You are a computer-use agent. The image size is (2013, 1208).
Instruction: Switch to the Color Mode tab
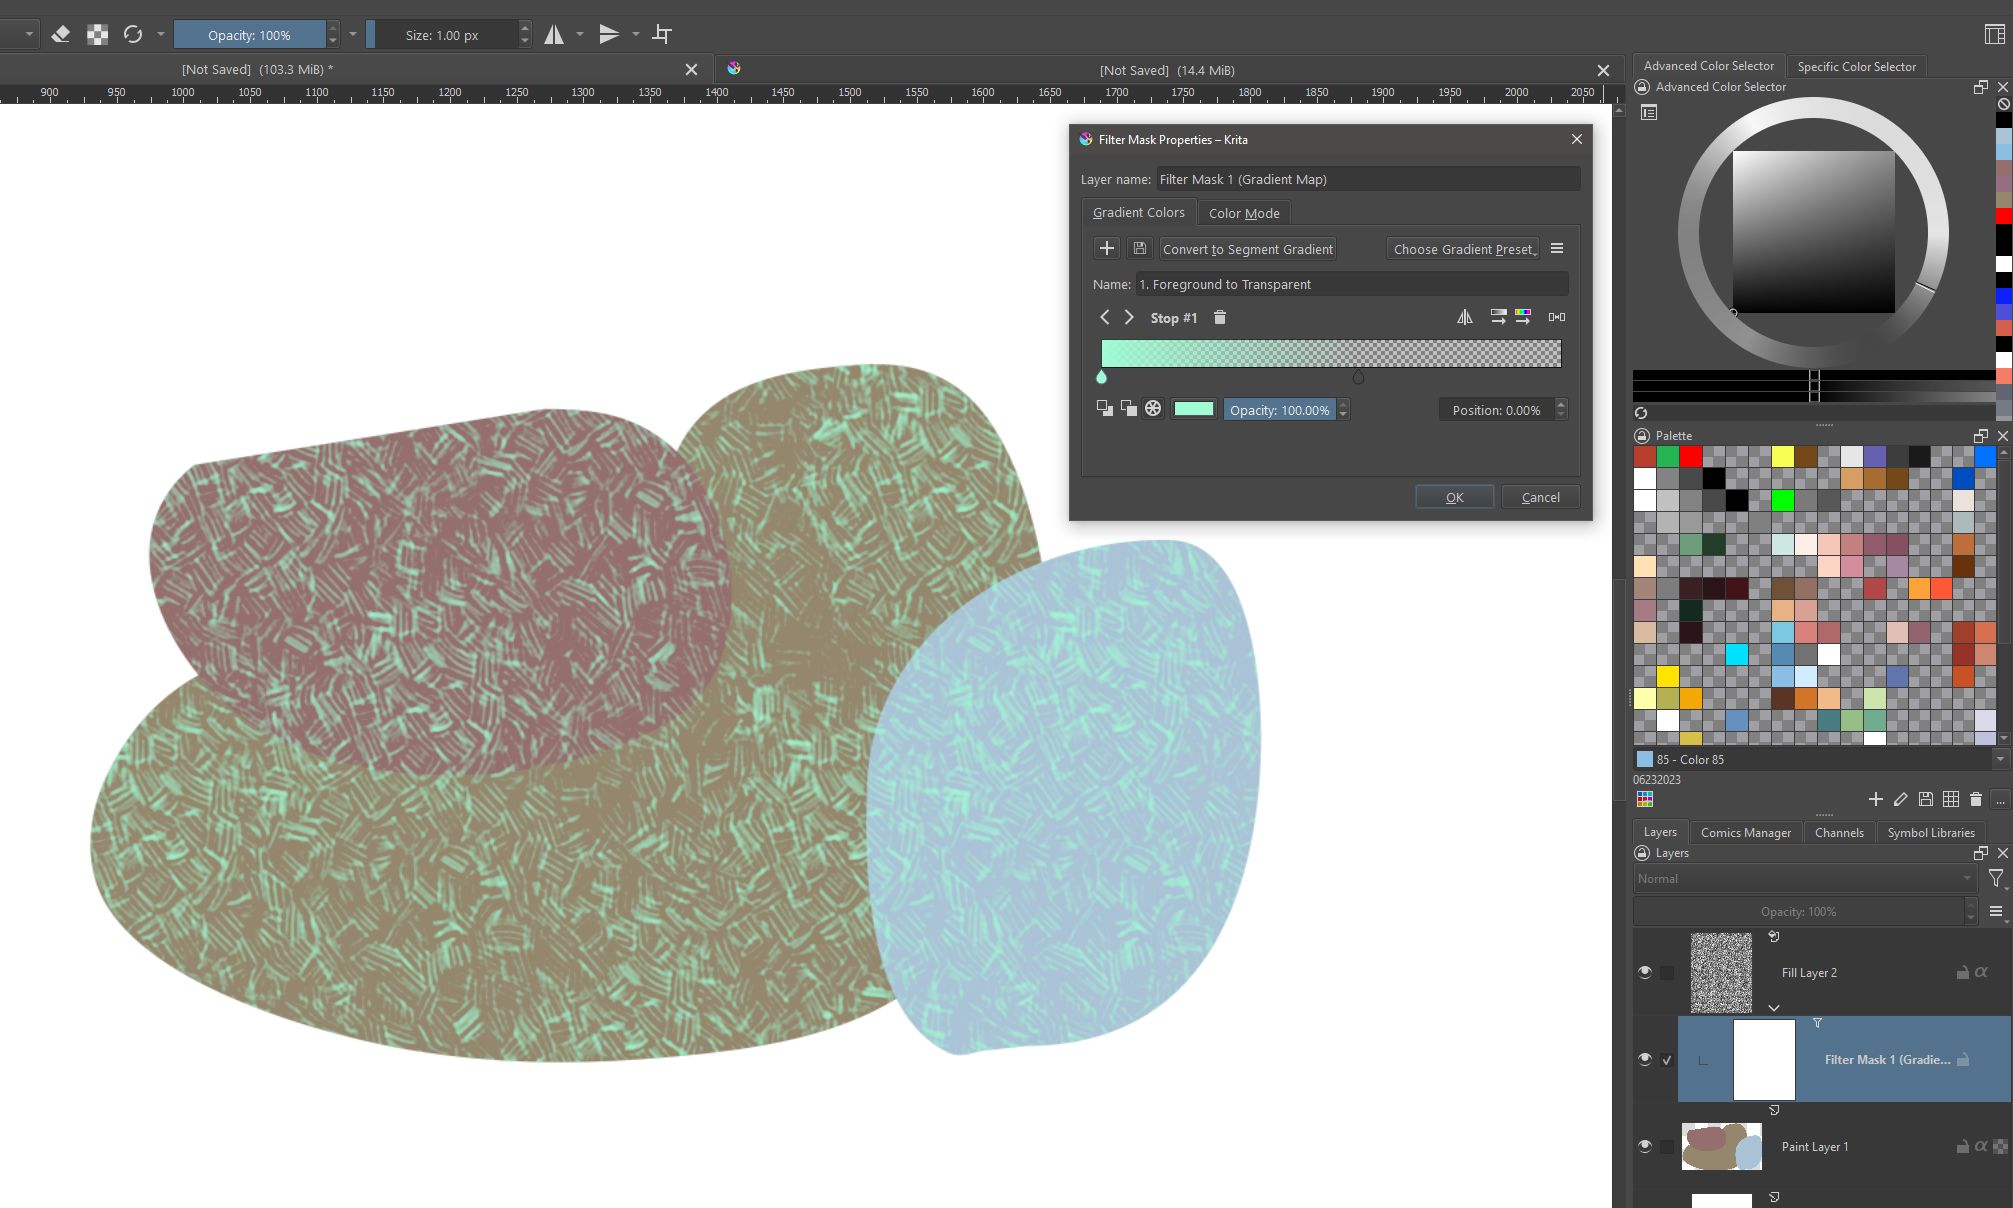[x=1243, y=213]
